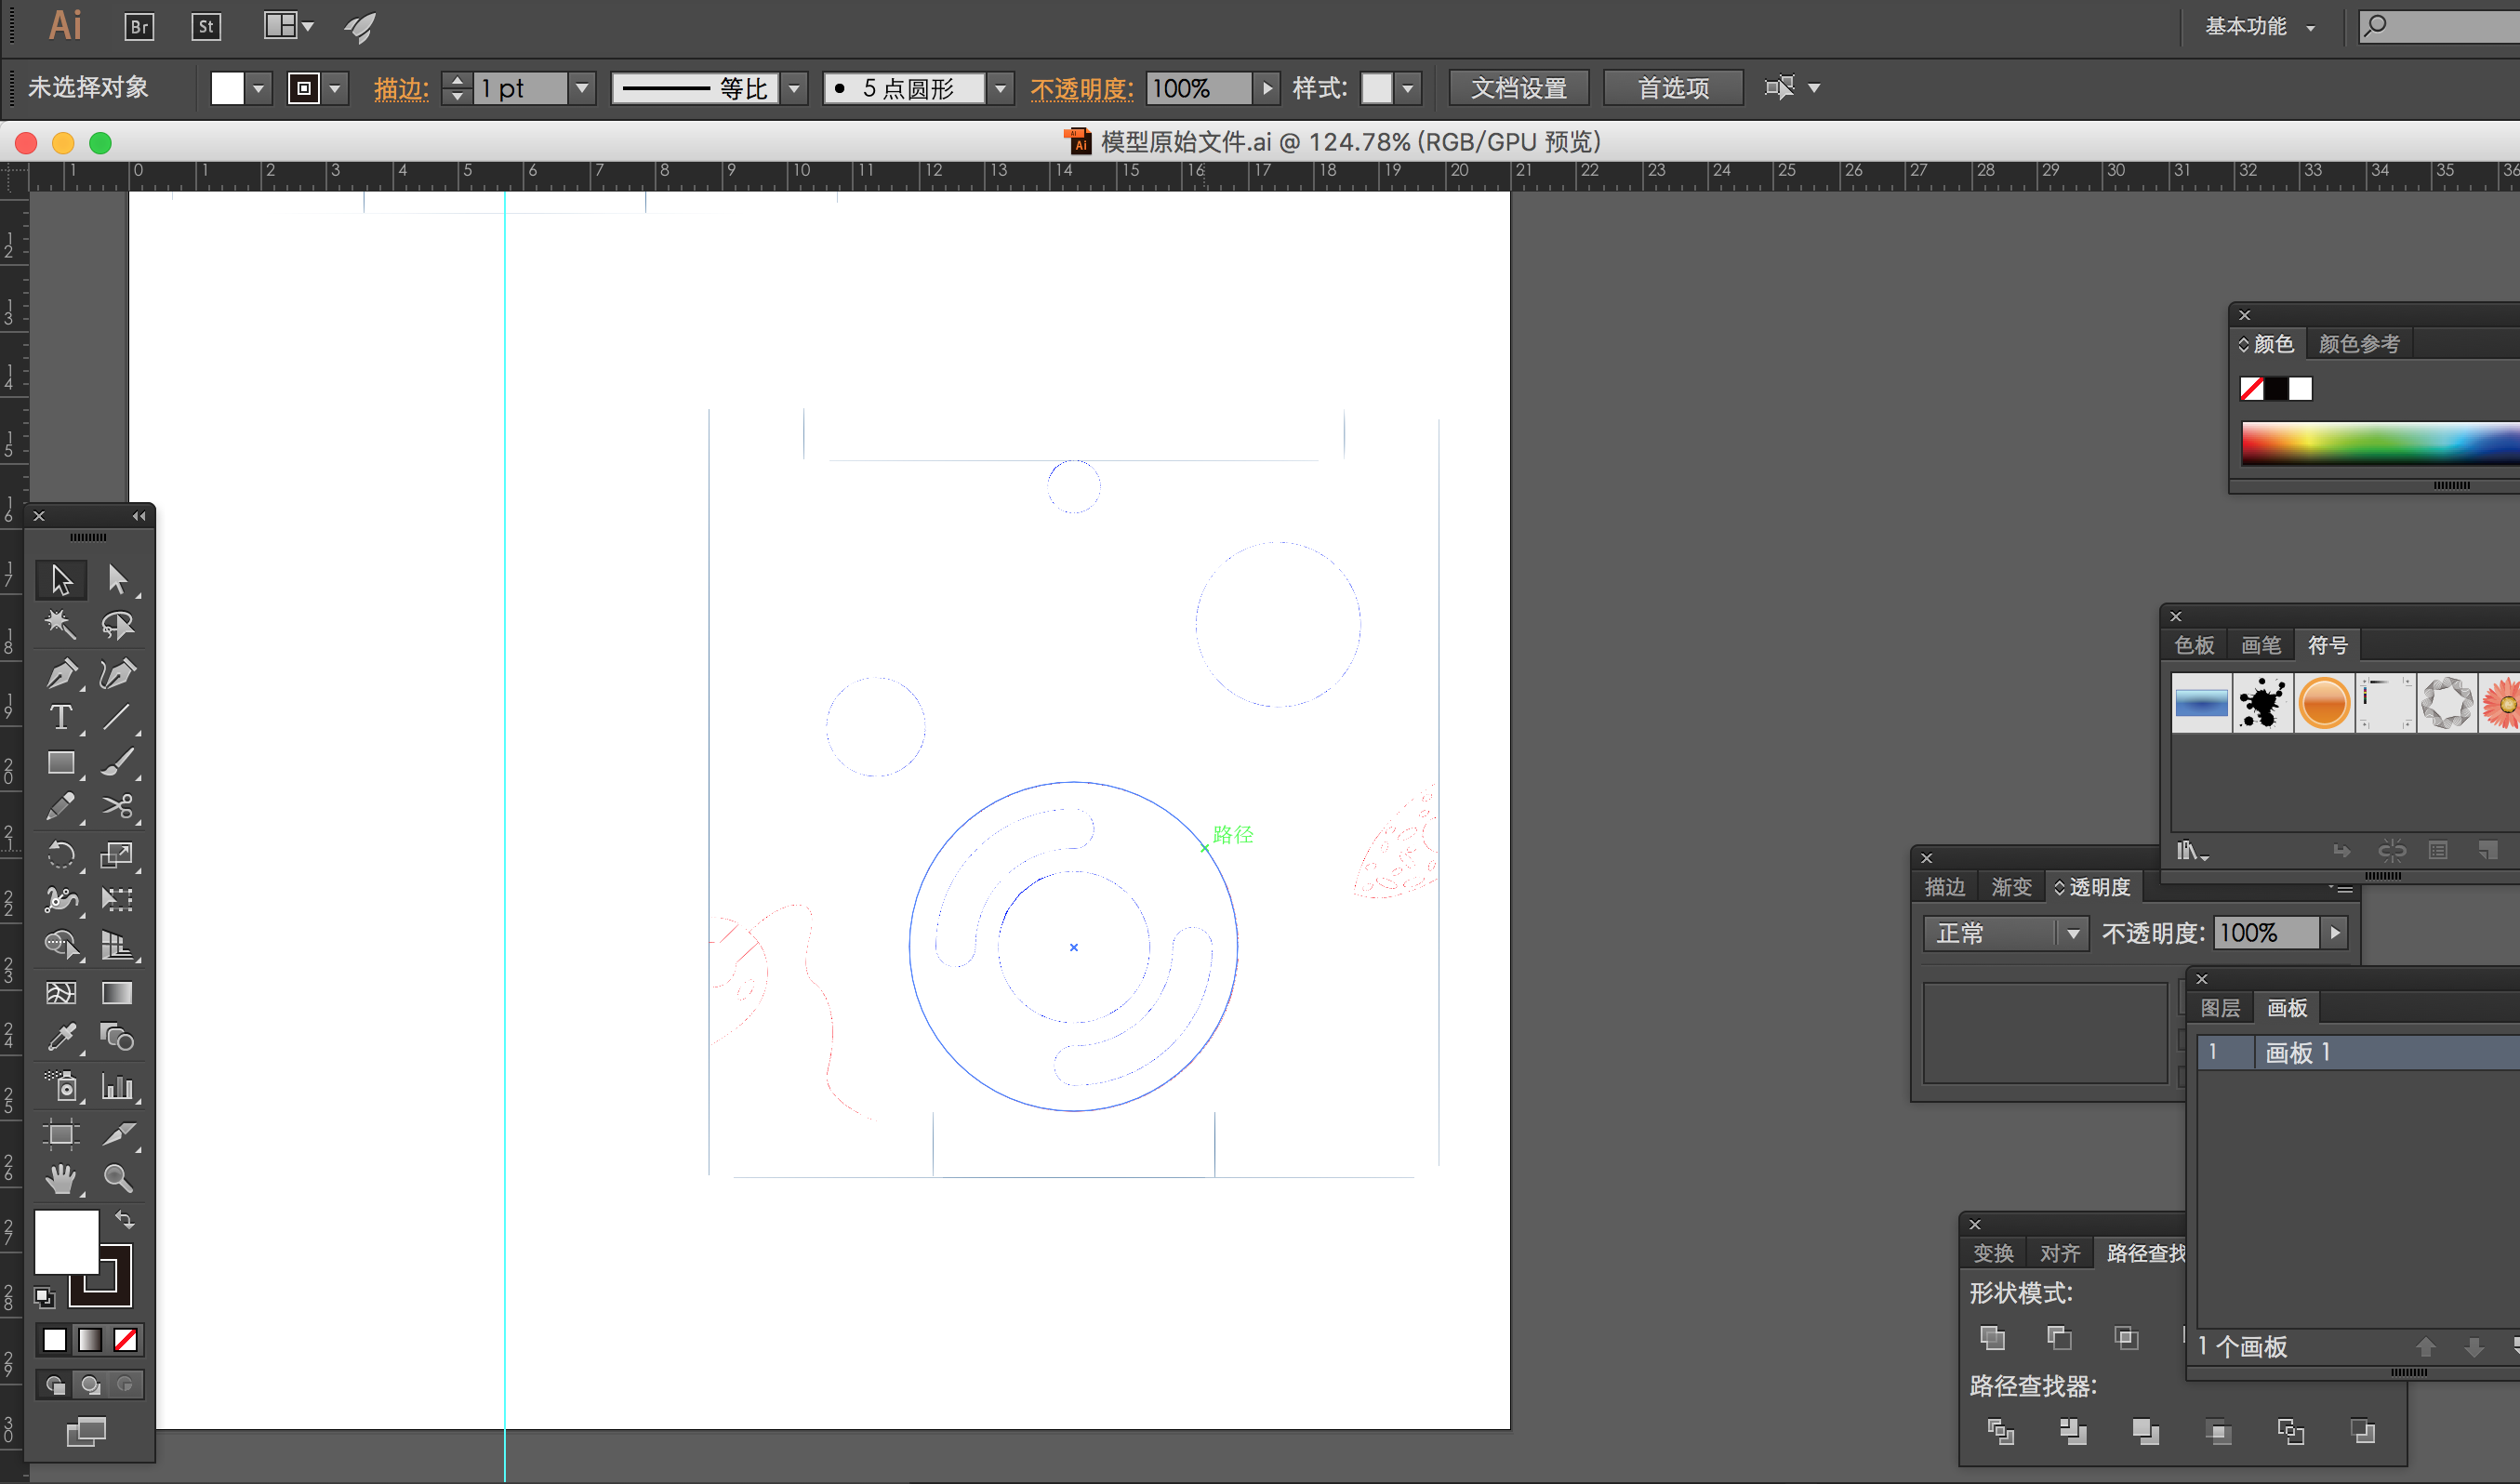This screenshot has width=2520, height=1484.
Task: Switch to the 图层 tab
Action: click(2220, 1008)
